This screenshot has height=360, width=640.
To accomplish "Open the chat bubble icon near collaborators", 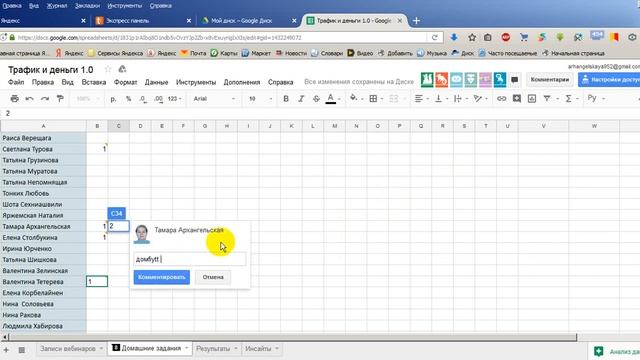I will pos(515,80).
